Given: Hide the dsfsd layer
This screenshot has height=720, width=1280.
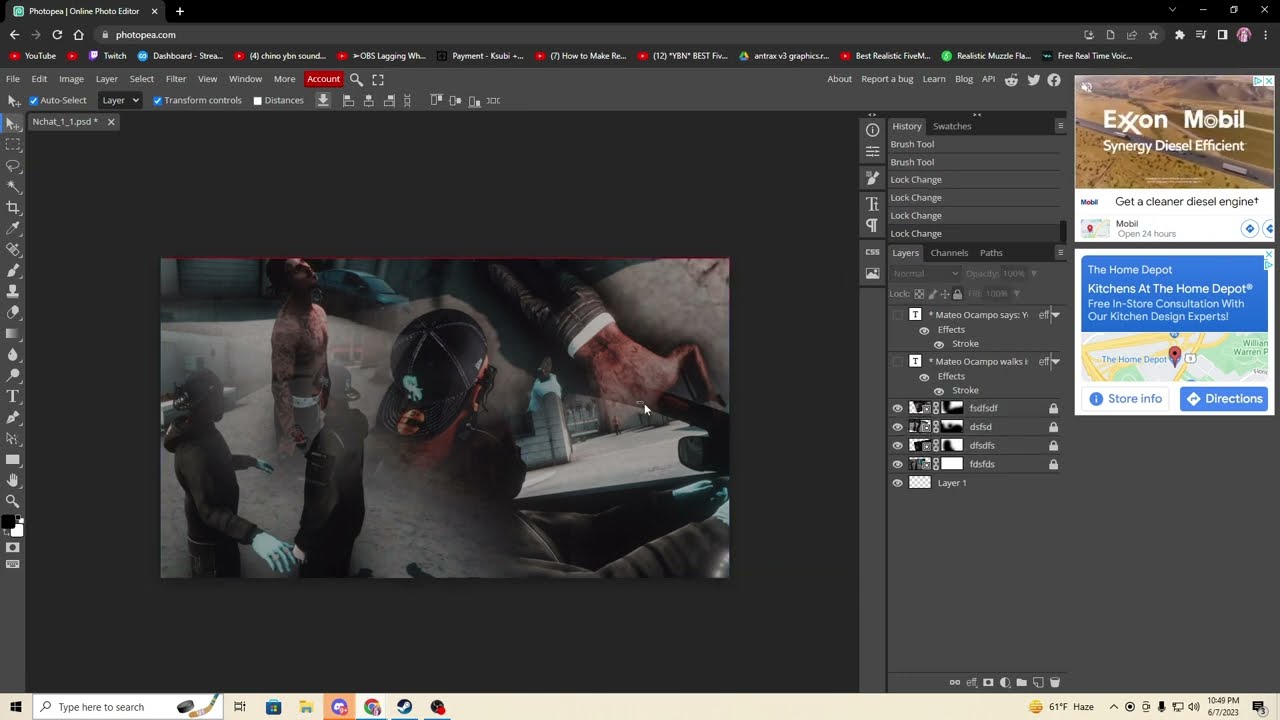Looking at the screenshot, I should pos(897,427).
